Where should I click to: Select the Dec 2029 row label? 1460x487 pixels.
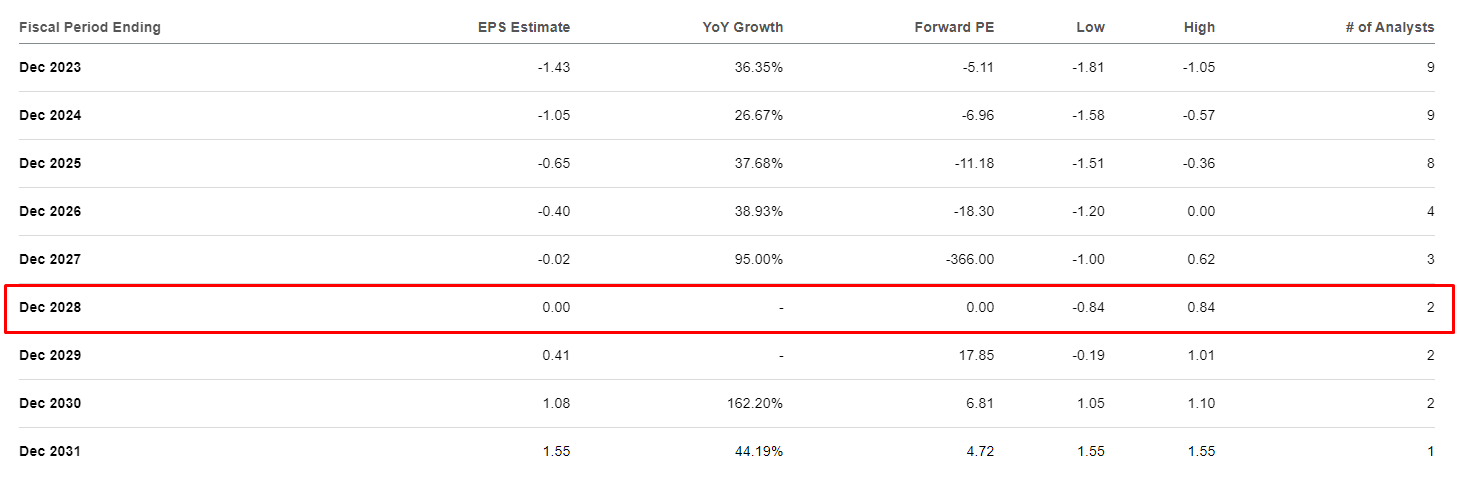[x=50, y=356]
